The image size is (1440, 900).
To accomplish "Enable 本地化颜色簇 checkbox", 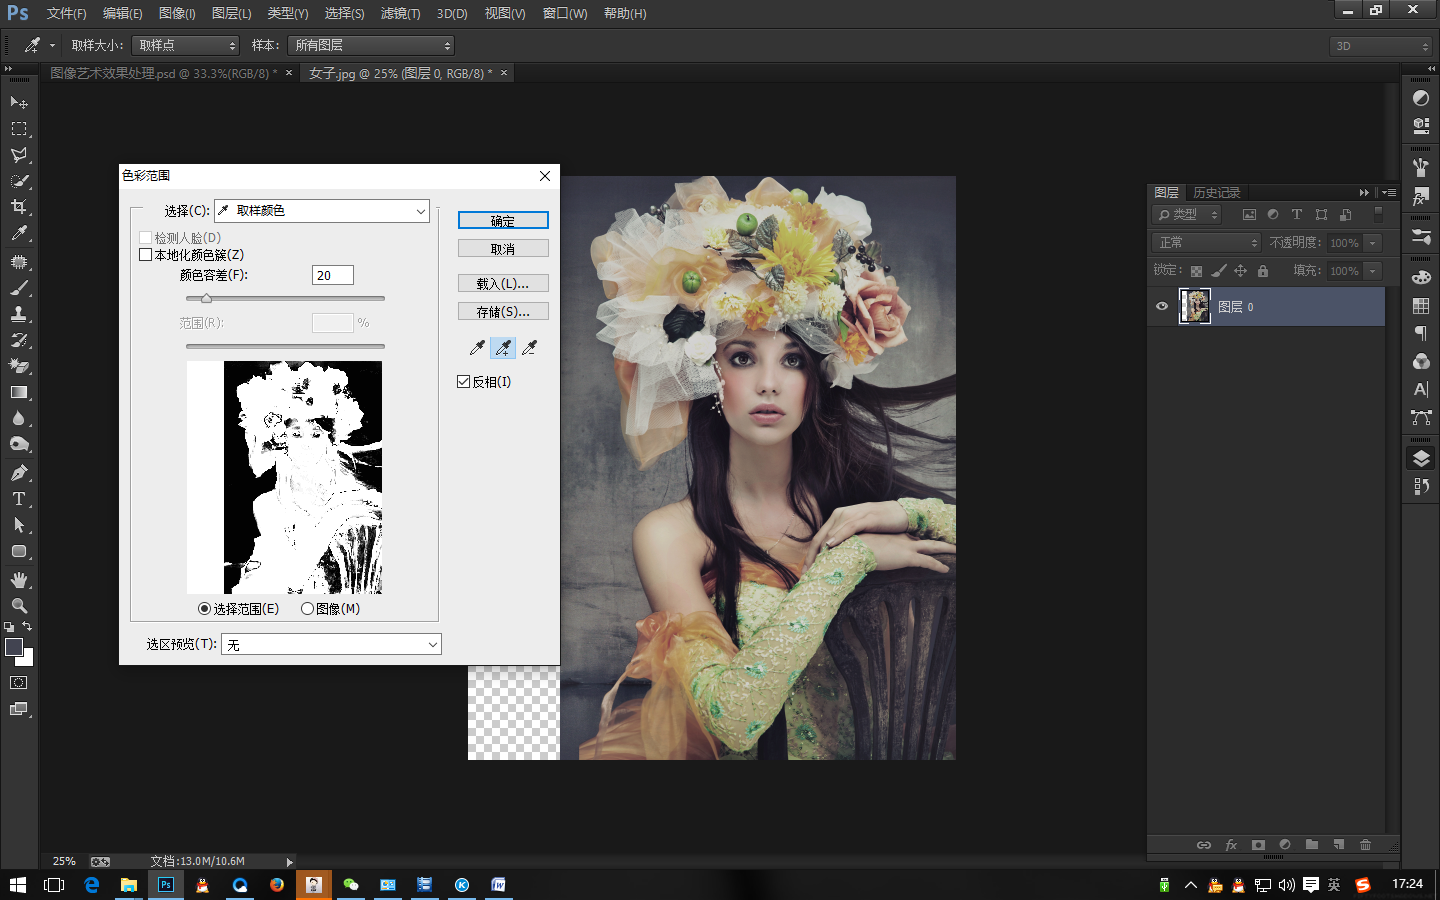I will point(146,255).
